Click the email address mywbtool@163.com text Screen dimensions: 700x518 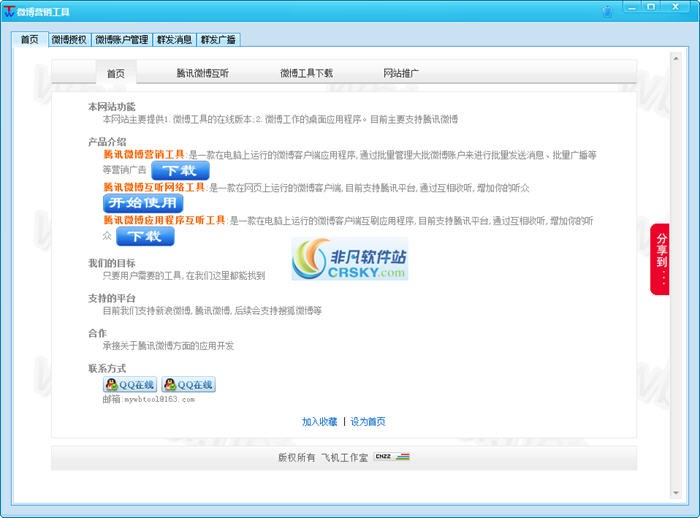click(159, 399)
